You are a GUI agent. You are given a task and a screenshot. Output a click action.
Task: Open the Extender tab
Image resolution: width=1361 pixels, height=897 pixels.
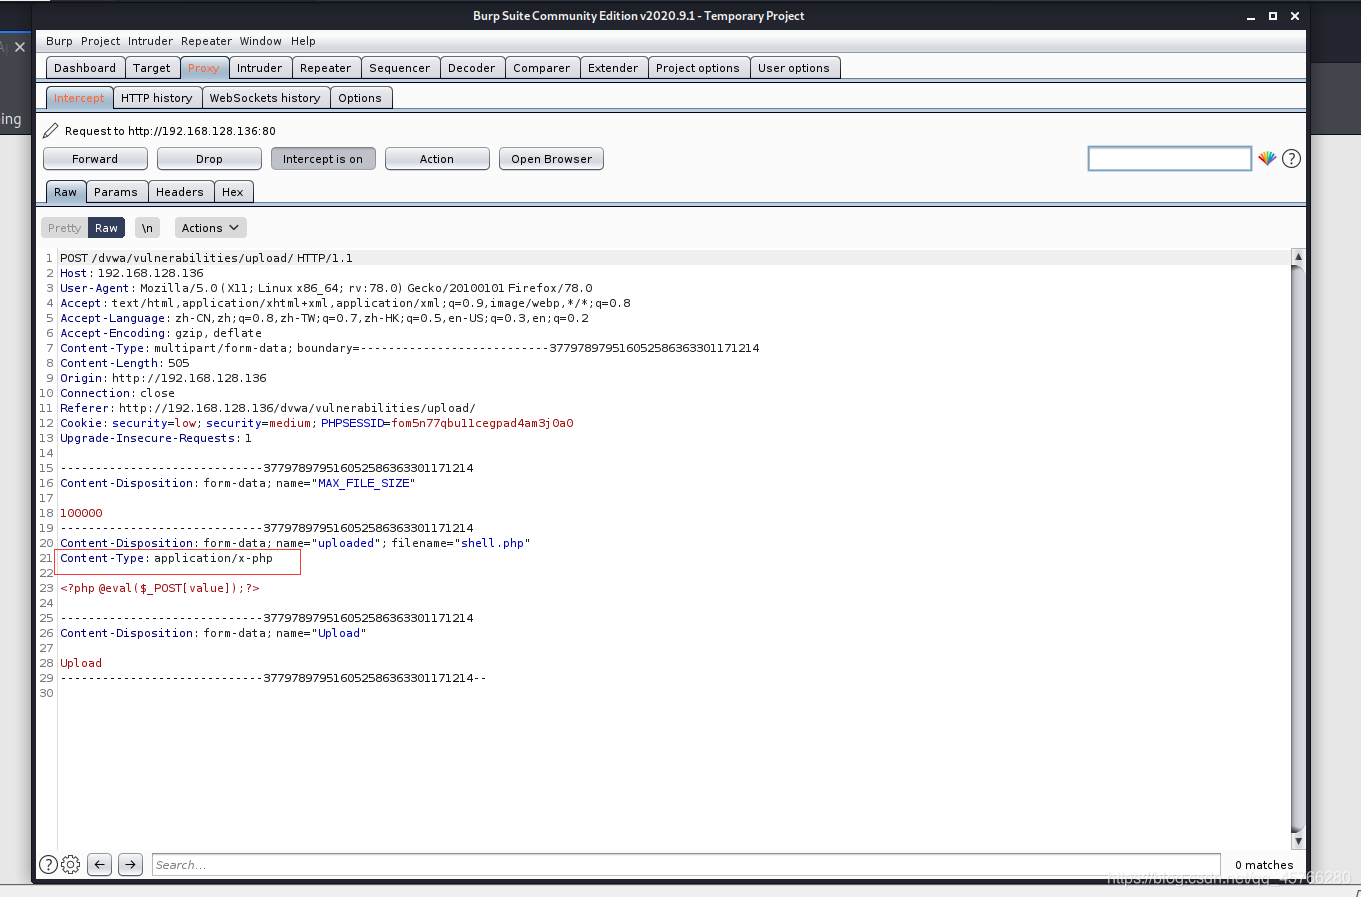pos(613,68)
